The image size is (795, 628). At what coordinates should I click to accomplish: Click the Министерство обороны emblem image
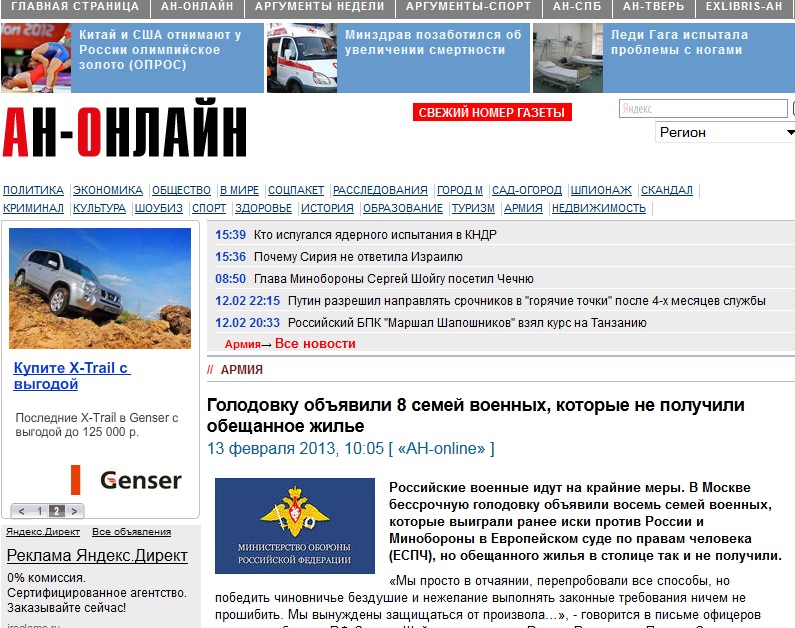click(x=294, y=525)
